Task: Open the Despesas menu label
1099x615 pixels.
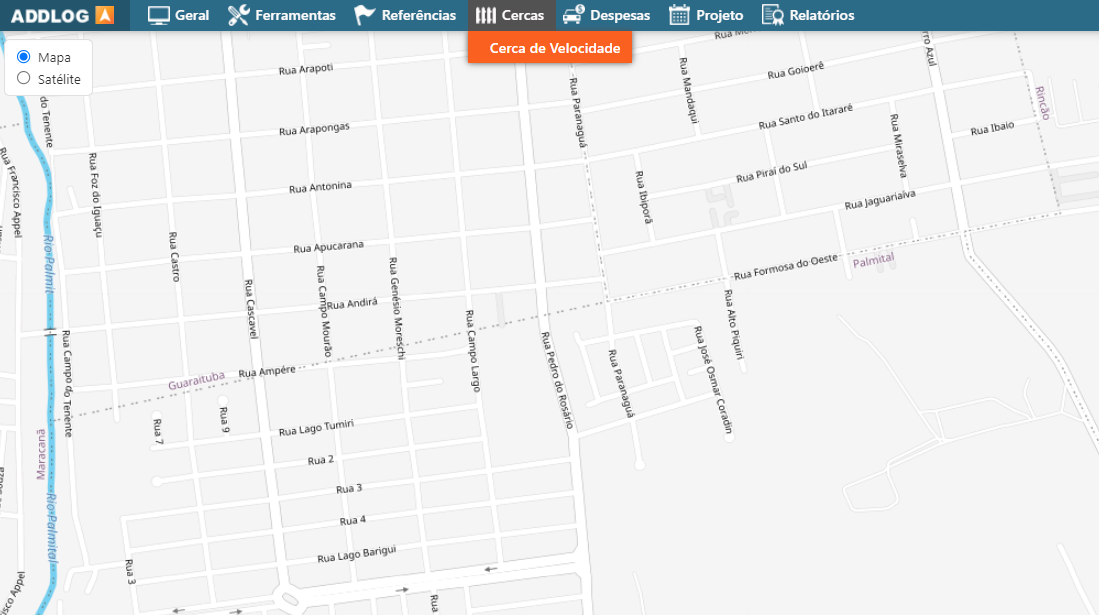Action: click(x=619, y=16)
